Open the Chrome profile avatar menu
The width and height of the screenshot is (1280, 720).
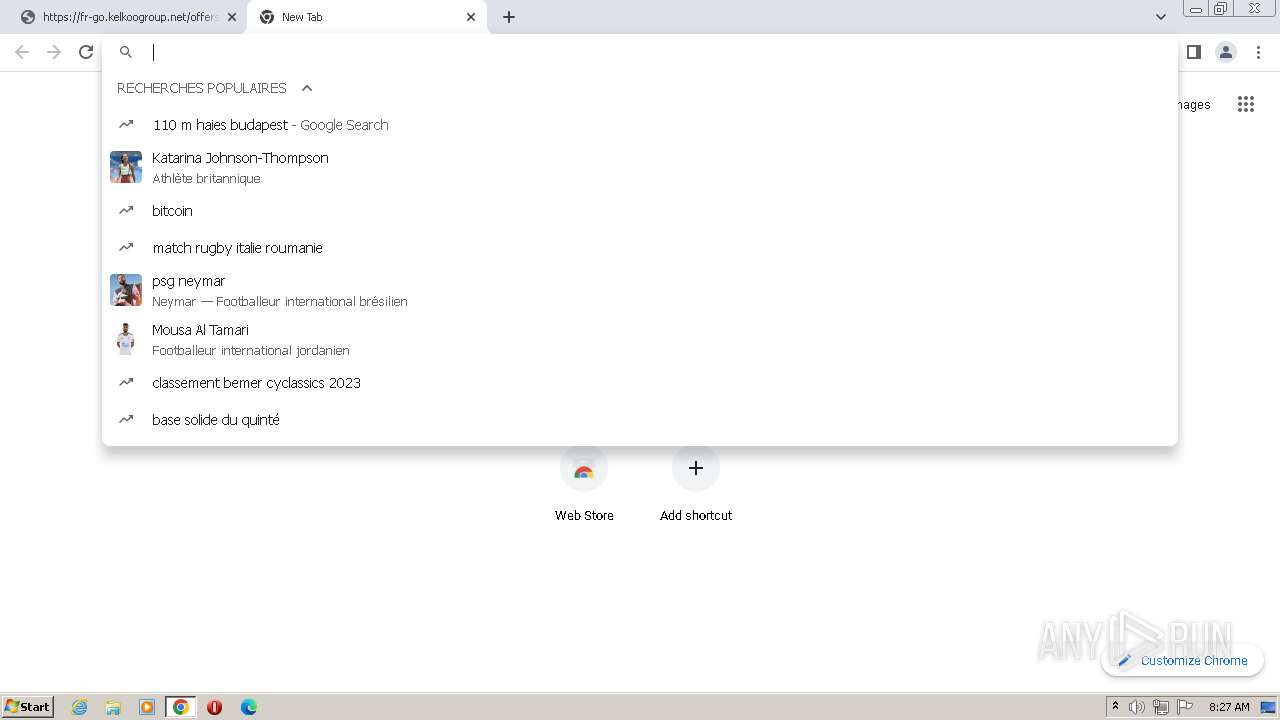click(x=1226, y=52)
